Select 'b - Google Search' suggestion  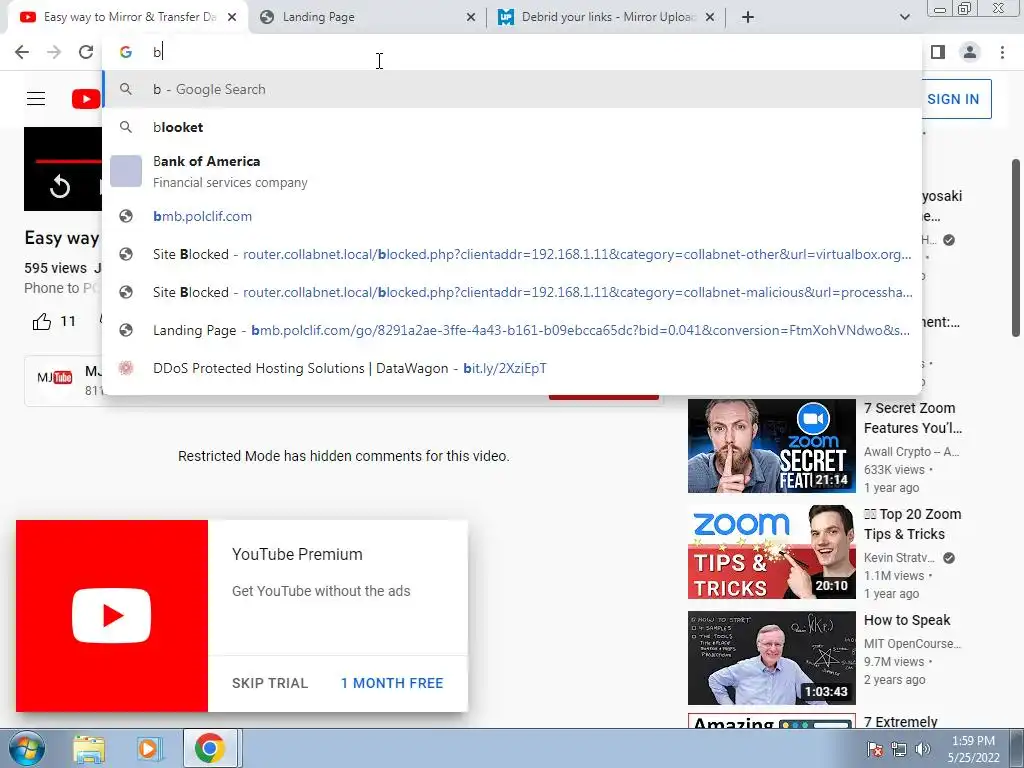pyautogui.click(x=513, y=89)
